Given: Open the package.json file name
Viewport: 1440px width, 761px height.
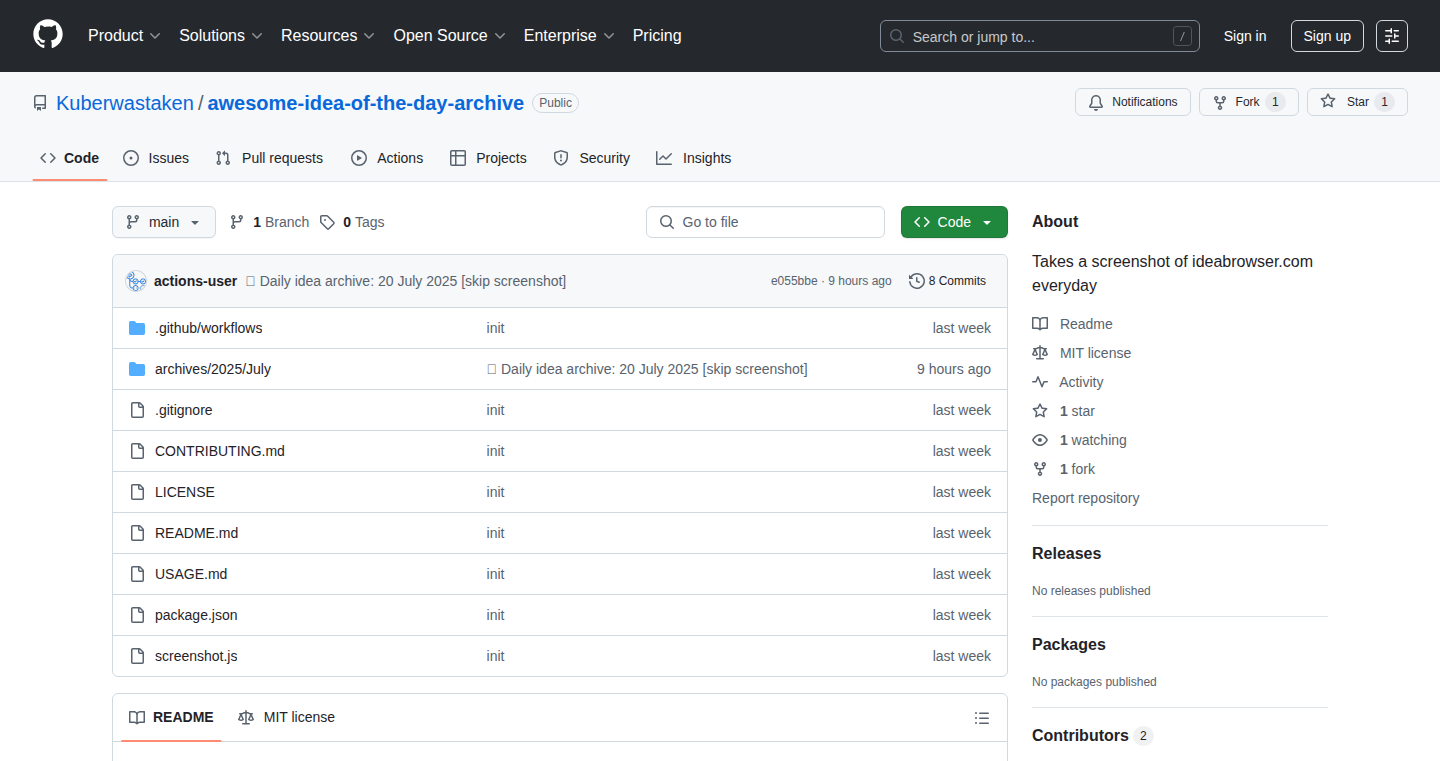Looking at the screenshot, I should point(196,615).
